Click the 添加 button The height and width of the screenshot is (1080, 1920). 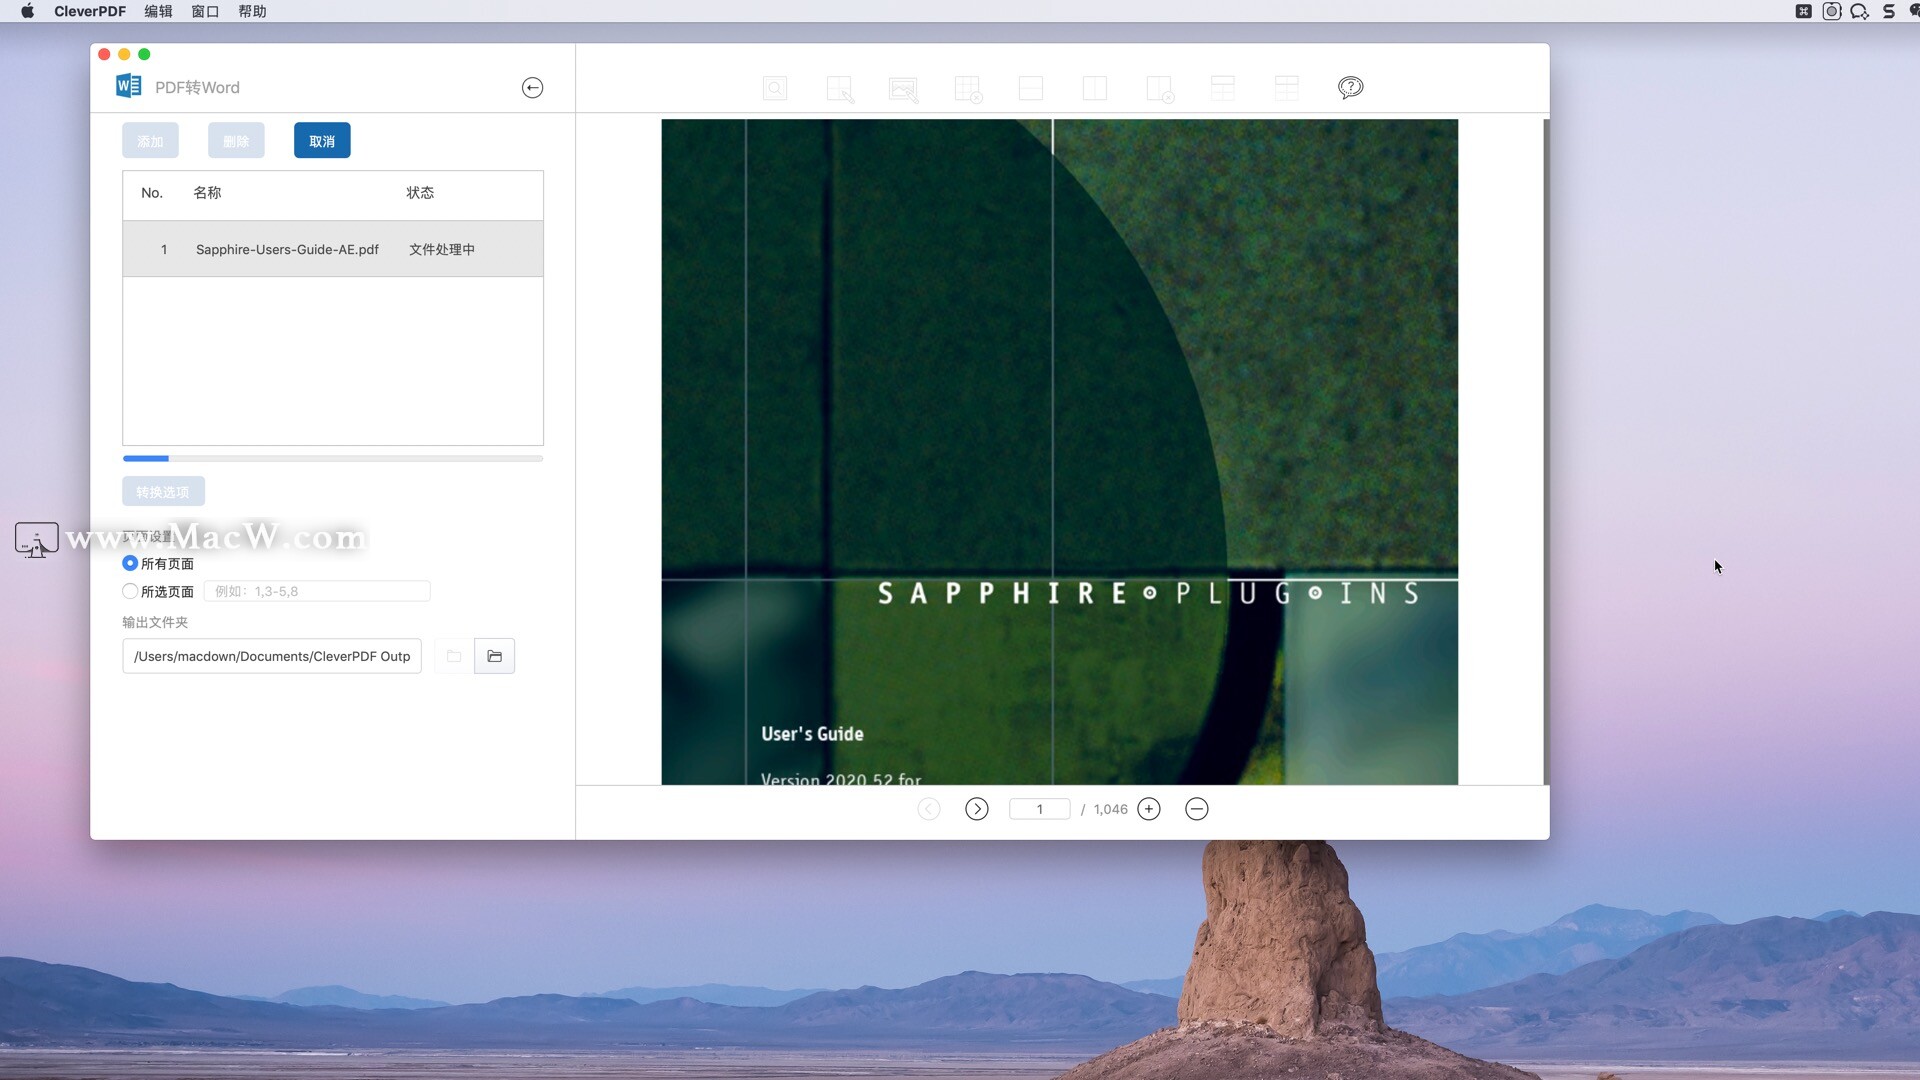coord(150,141)
